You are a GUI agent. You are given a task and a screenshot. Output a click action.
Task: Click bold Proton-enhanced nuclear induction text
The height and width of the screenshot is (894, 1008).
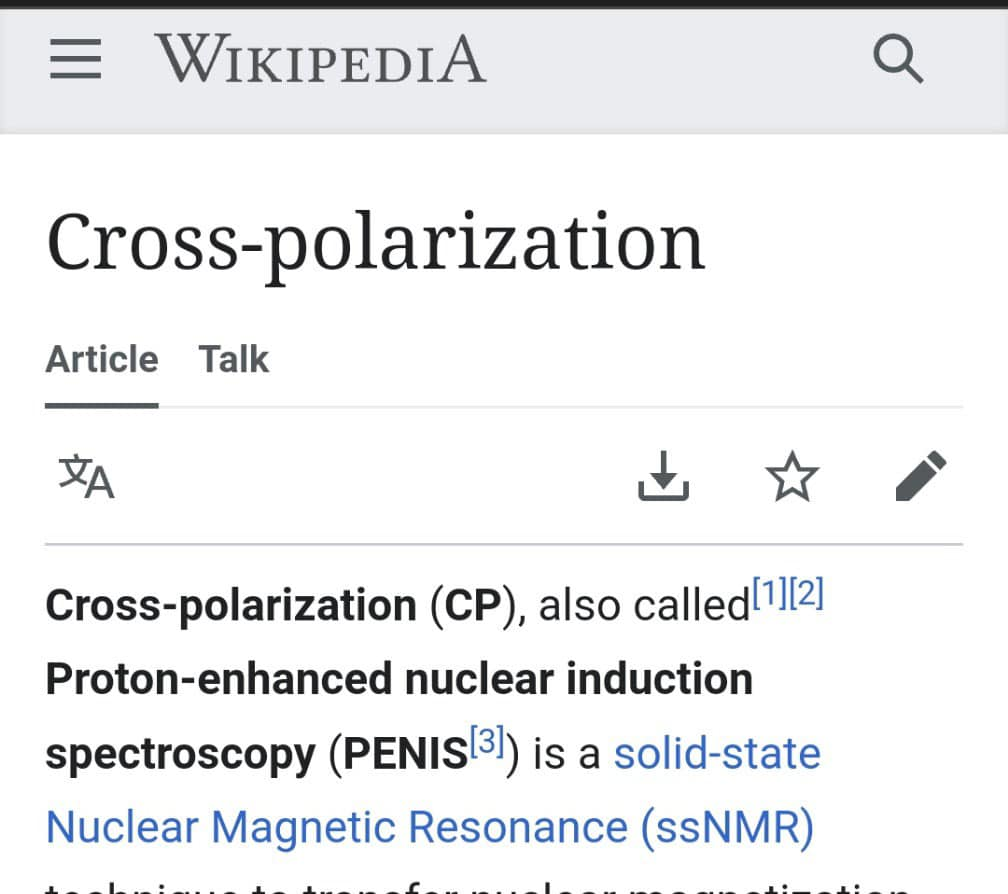coord(399,679)
